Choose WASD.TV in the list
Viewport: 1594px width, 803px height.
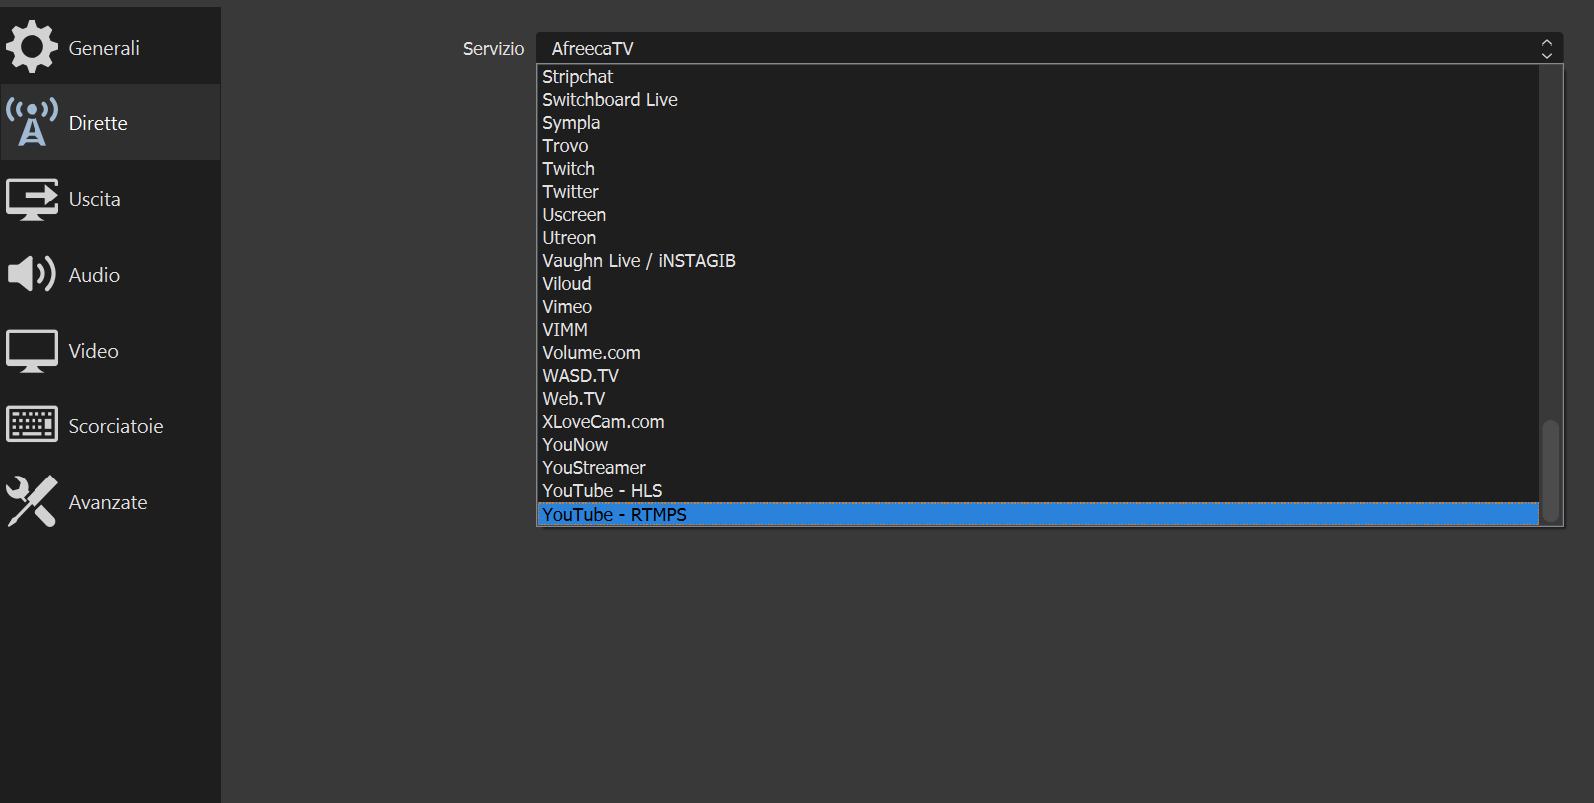tap(1038, 376)
